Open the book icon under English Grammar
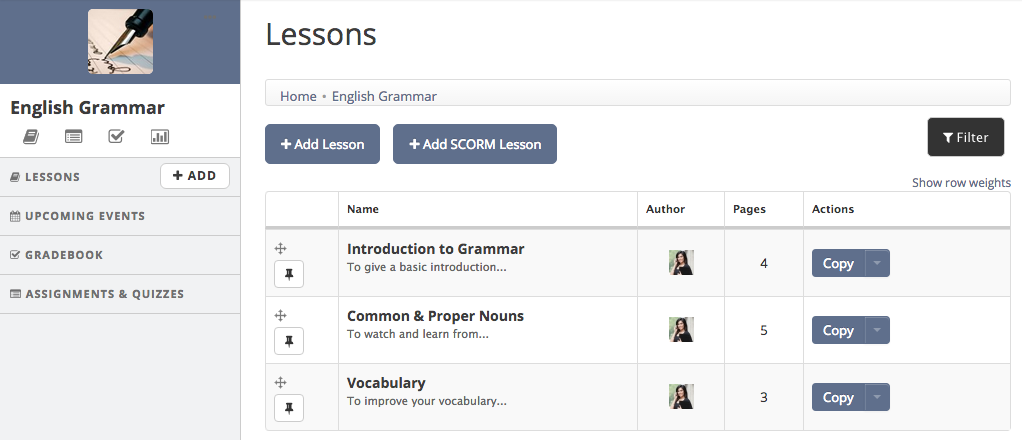The height and width of the screenshot is (440, 1022). coord(31,136)
